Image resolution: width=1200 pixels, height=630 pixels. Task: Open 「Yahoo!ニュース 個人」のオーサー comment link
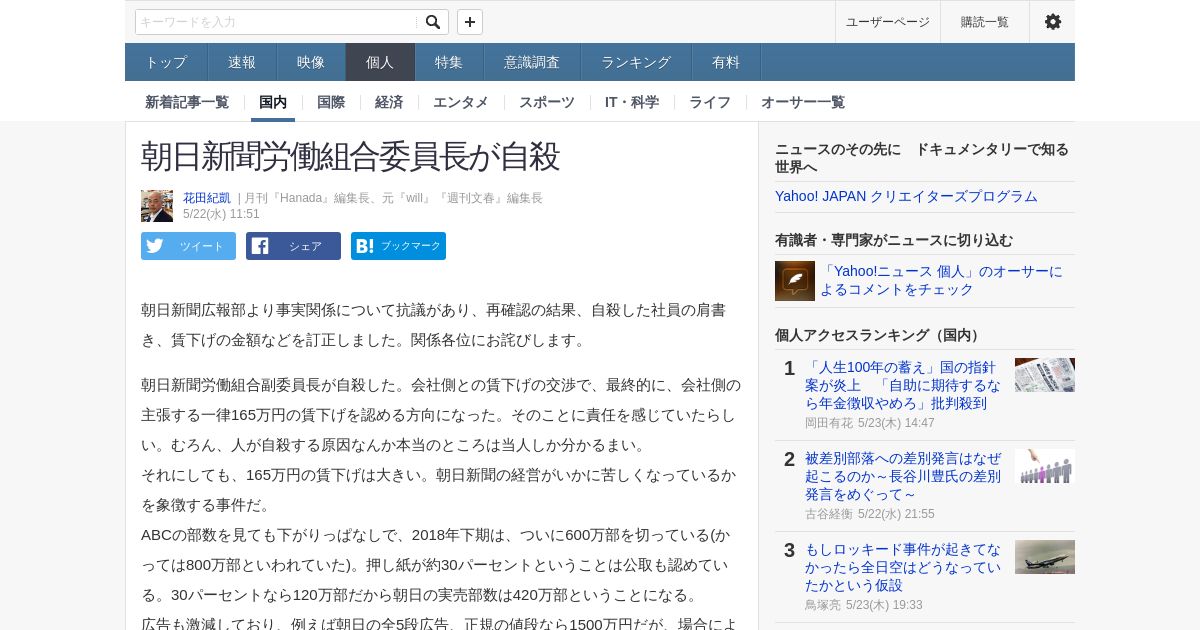pos(942,281)
